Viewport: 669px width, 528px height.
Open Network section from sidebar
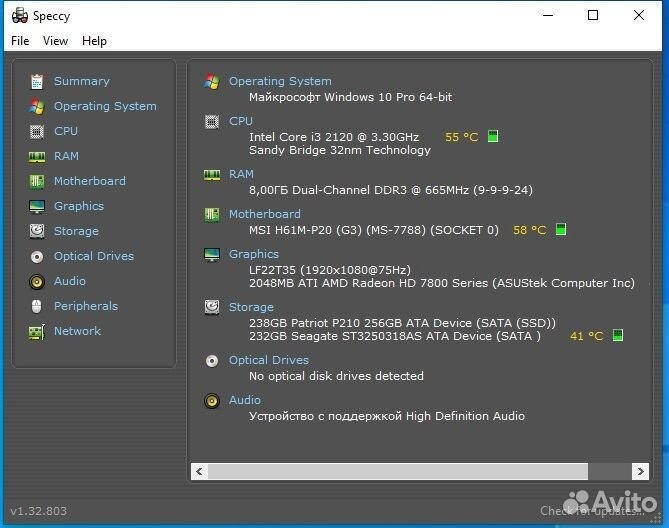point(77,331)
